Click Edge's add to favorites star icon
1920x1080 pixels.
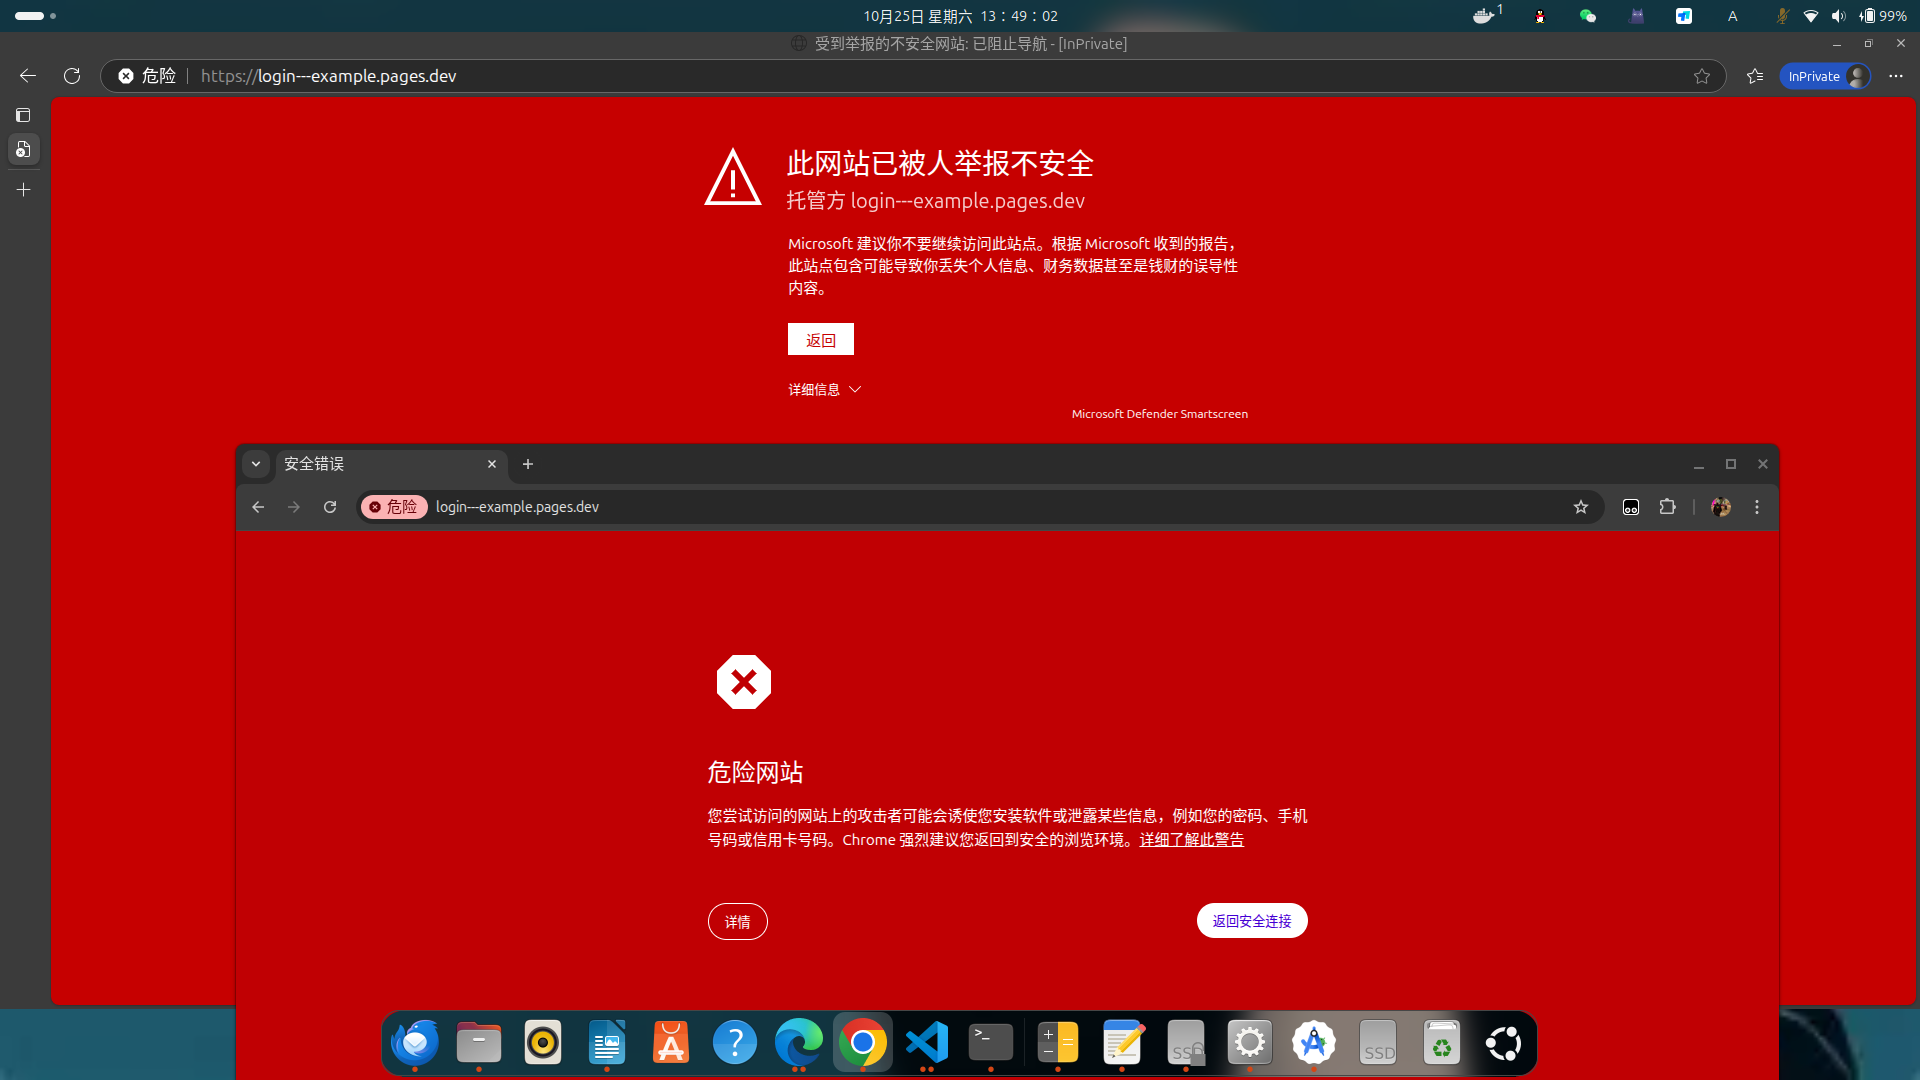1702,76
